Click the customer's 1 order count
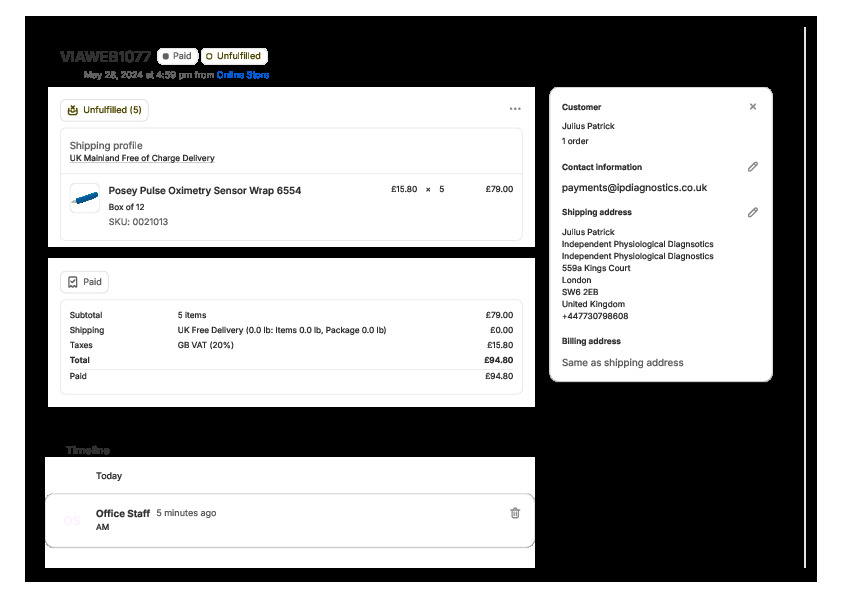 click(575, 141)
